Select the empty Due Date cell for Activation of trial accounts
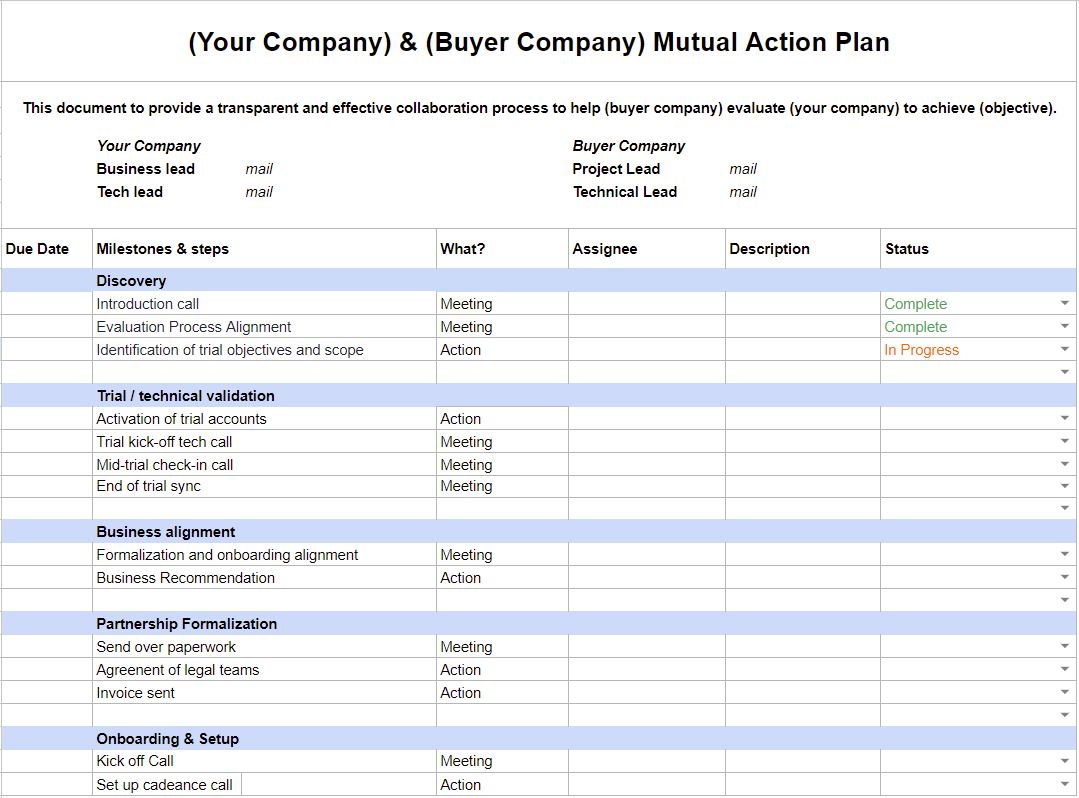The width and height of the screenshot is (1079, 798). 45,418
